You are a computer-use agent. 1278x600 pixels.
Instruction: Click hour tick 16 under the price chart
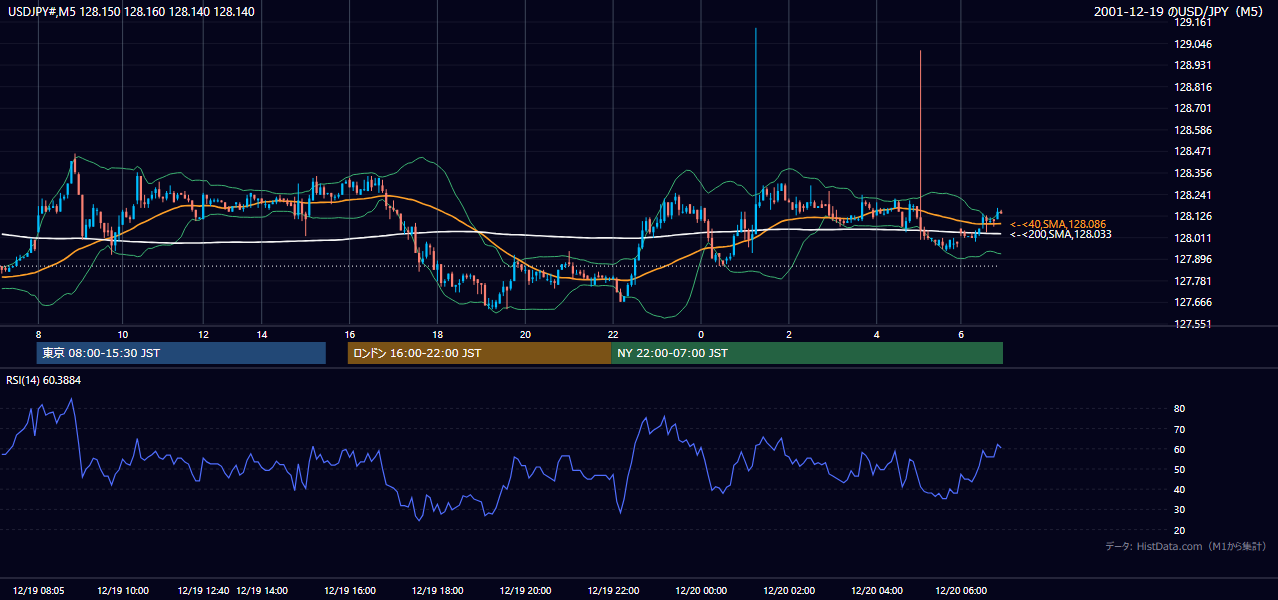coord(350,334)
